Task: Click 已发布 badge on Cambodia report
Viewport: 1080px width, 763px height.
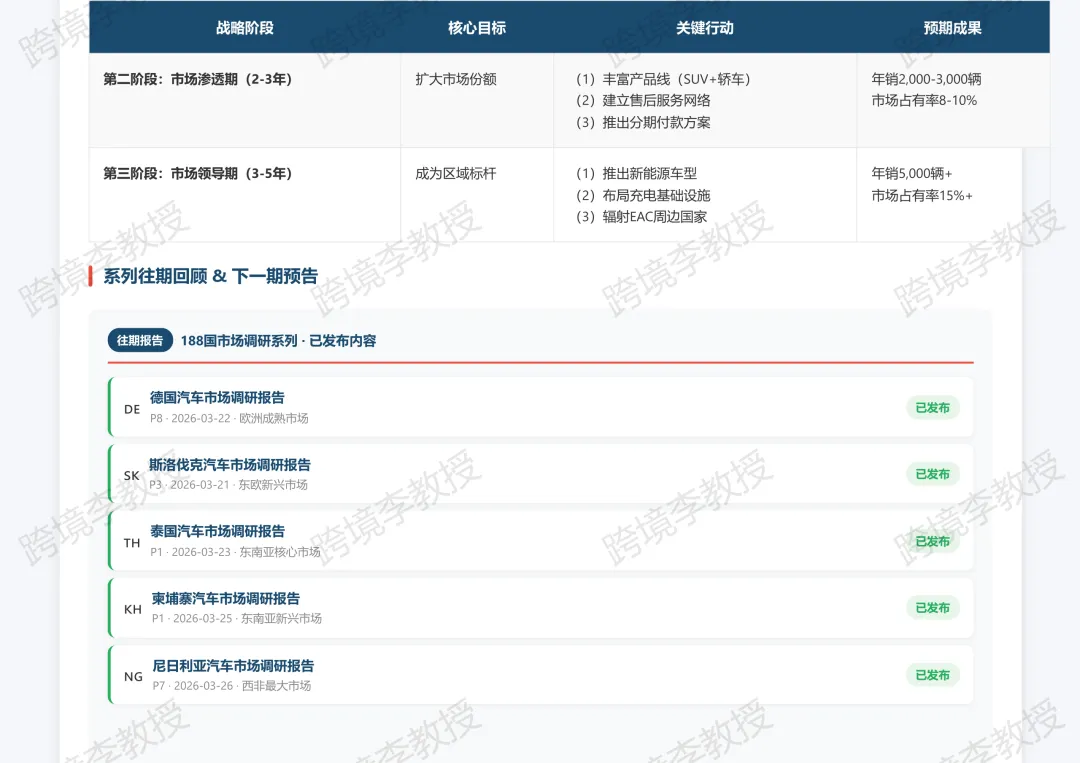Action: click(932, 607)
